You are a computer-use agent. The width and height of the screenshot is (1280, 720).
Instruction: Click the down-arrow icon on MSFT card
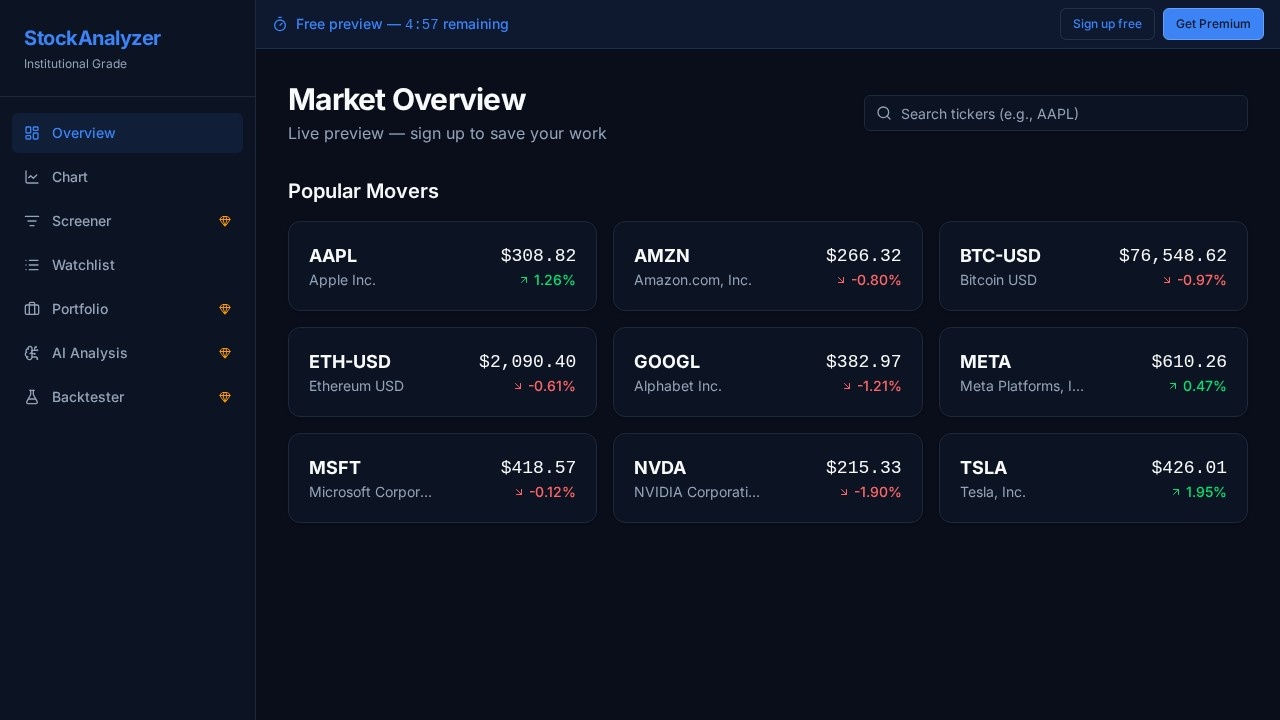pyautogui.click(x=519, y=492)
